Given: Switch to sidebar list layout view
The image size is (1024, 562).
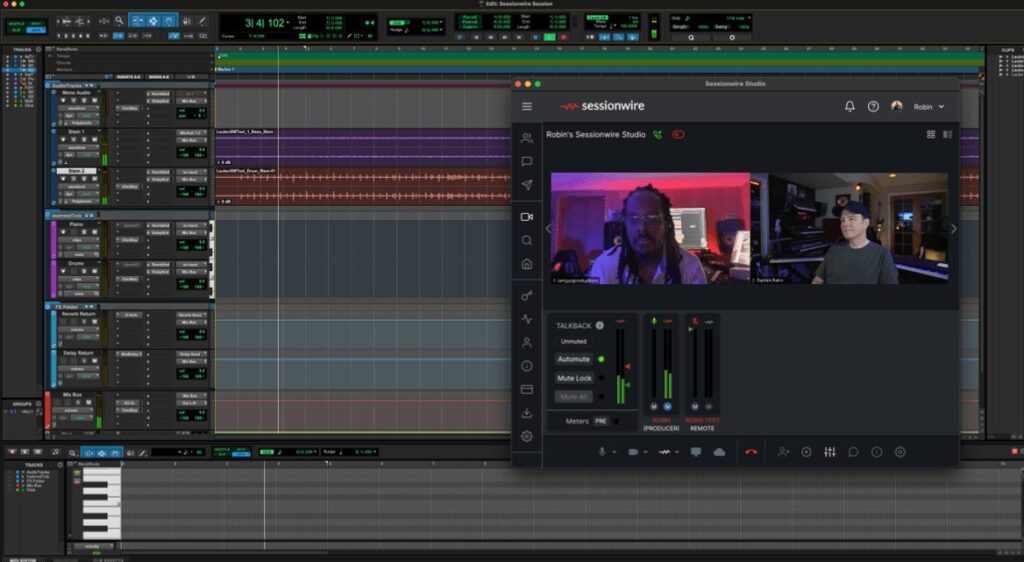Looking at the screenshot, I should coord(947,134).
